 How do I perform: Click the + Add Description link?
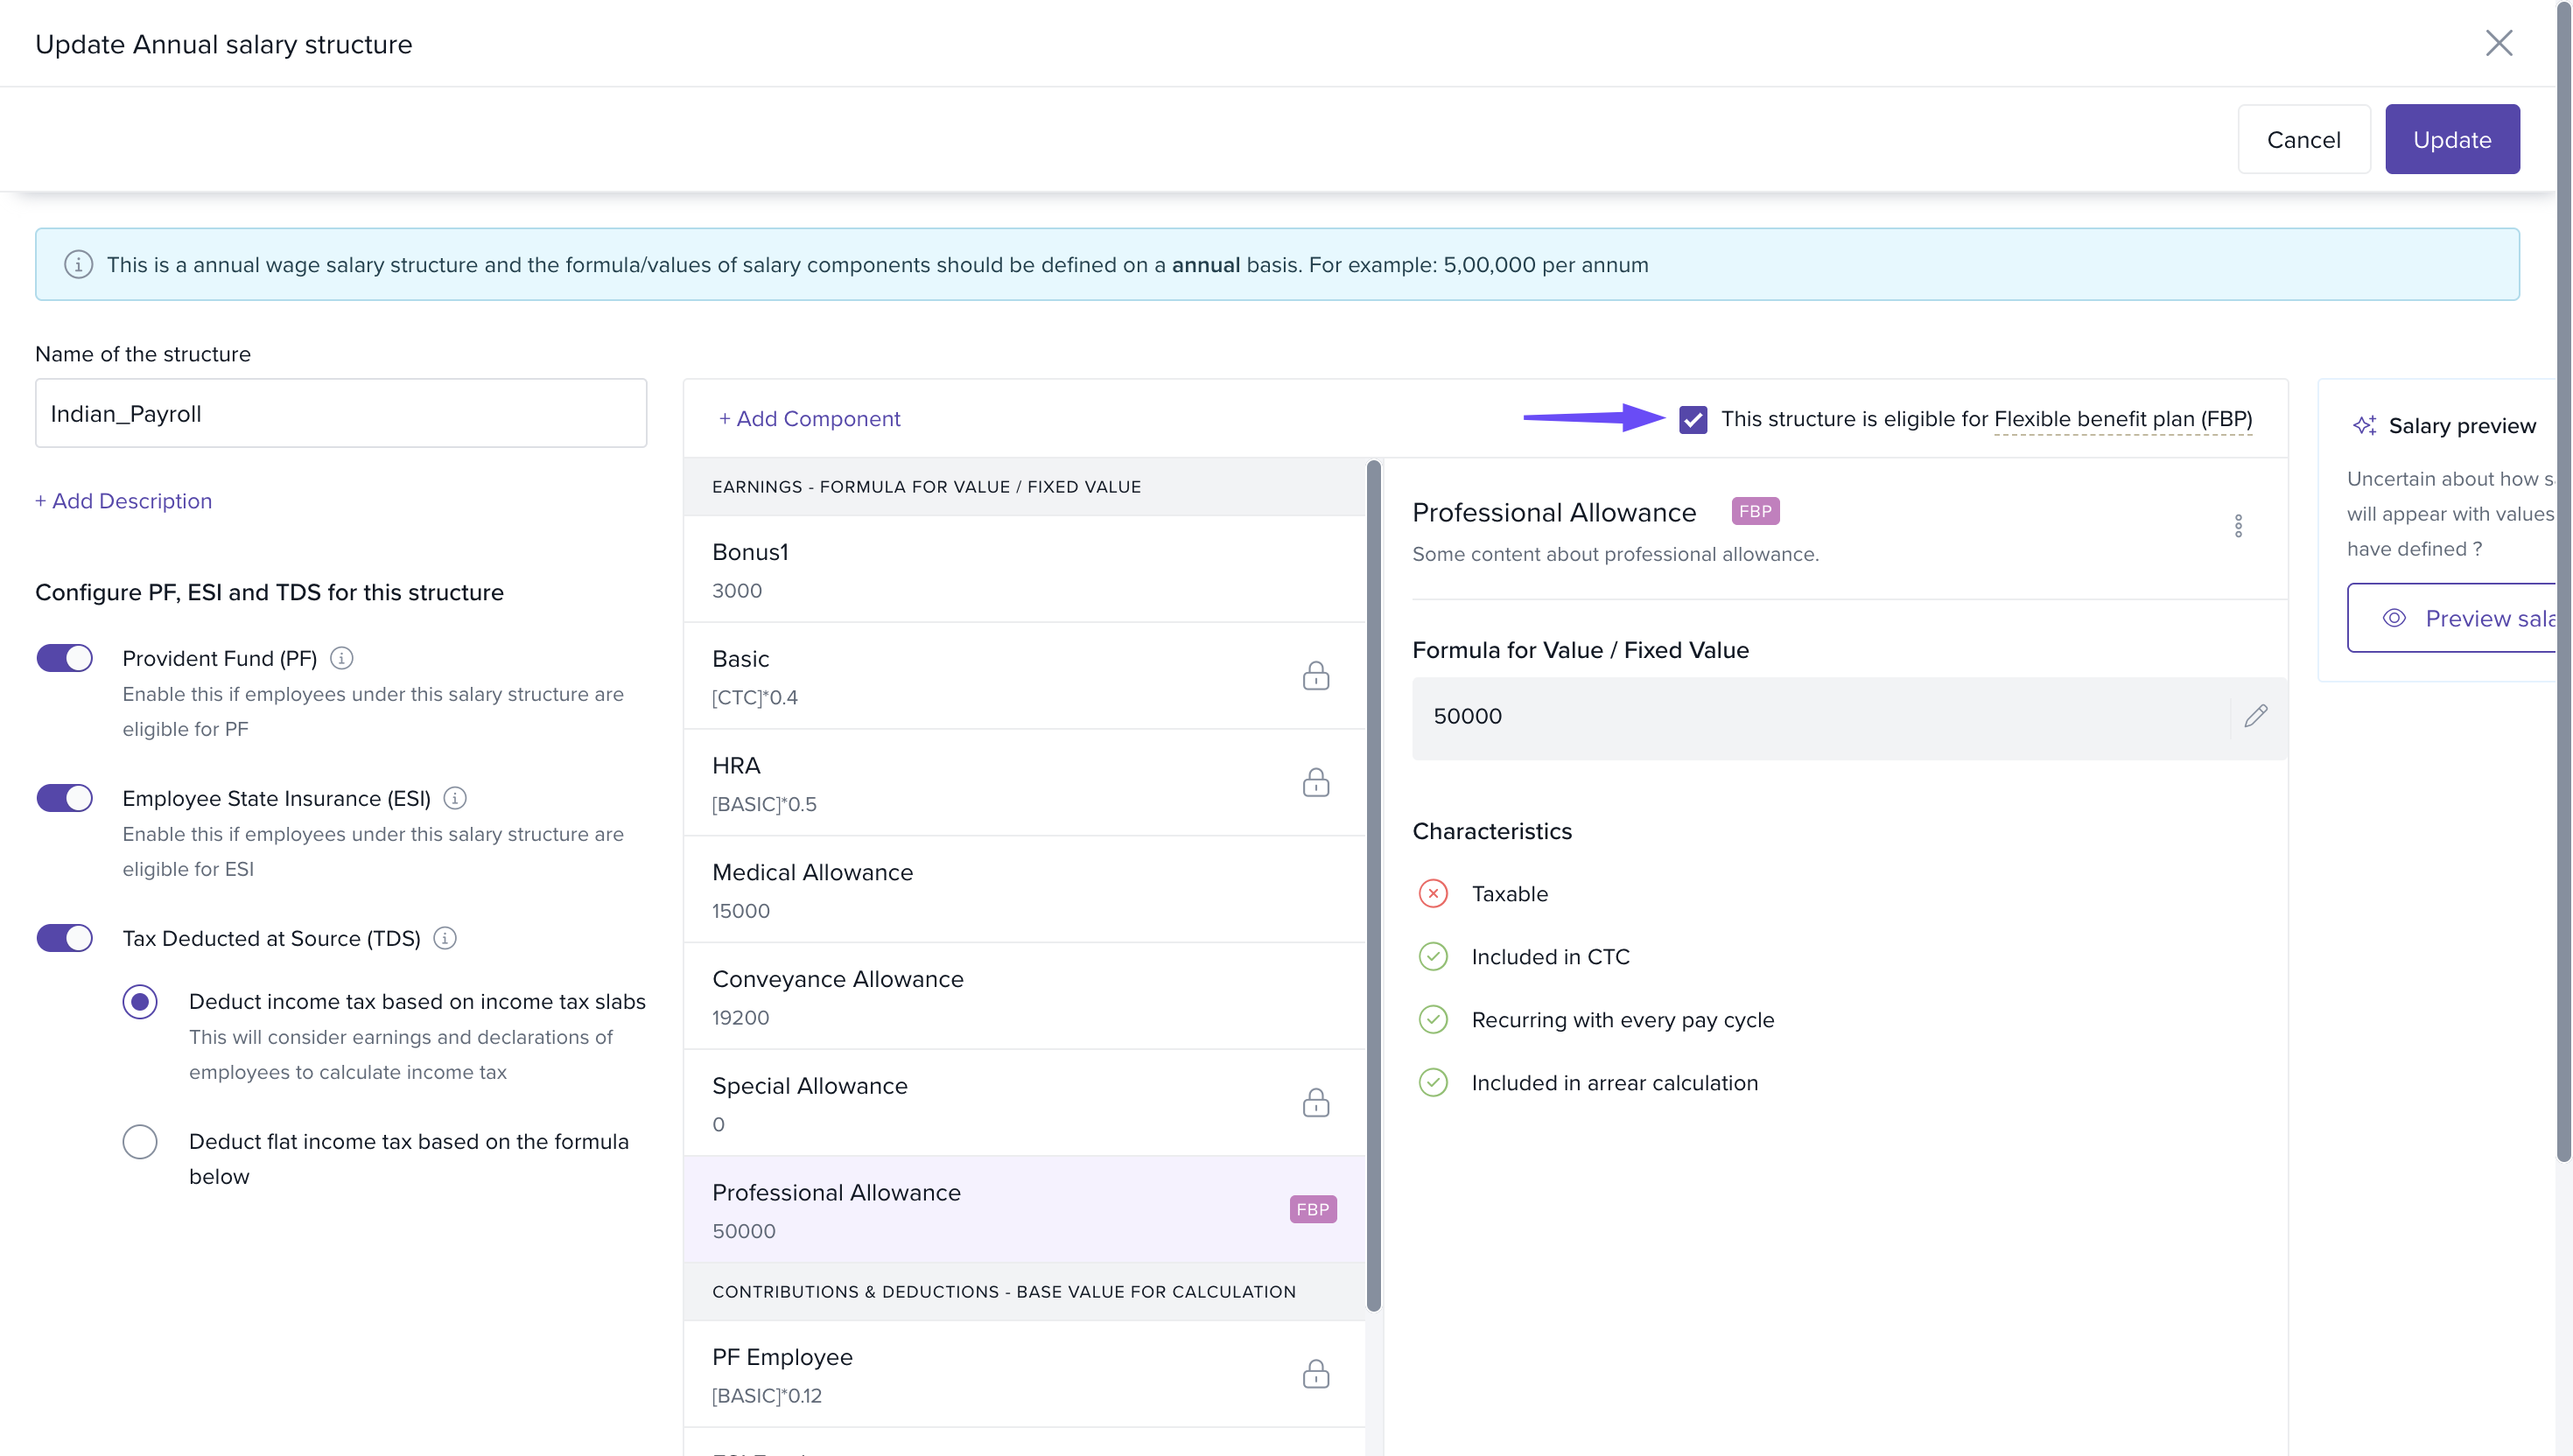tap(124, 501)
